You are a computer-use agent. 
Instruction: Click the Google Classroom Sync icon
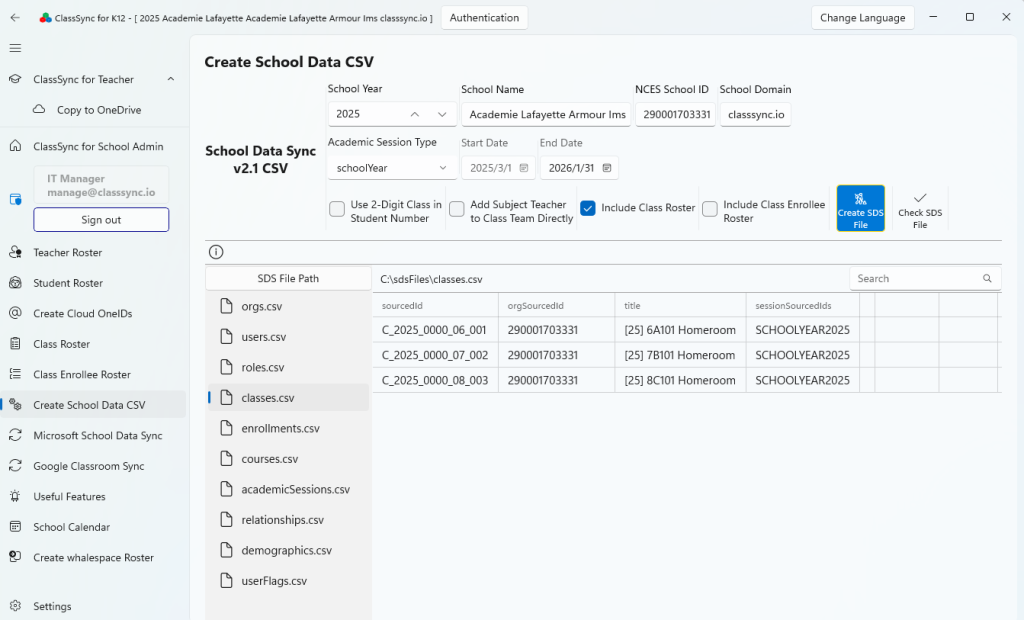15,466
